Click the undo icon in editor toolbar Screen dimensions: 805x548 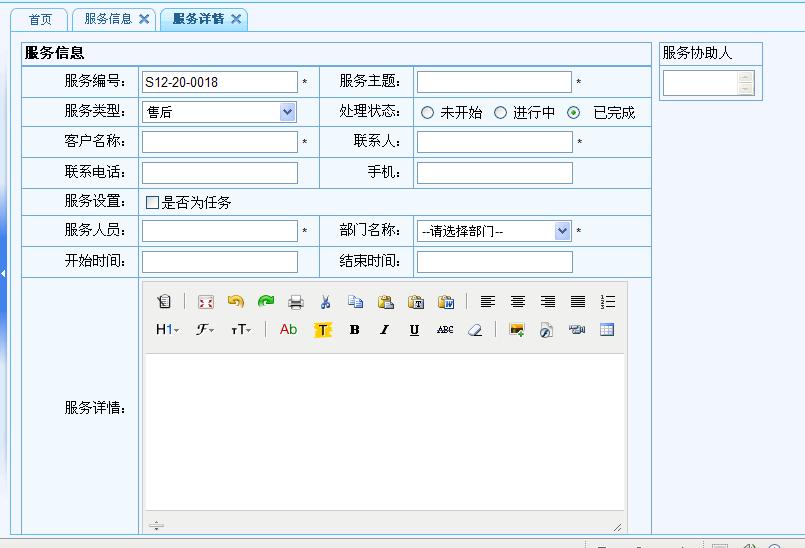235,302
